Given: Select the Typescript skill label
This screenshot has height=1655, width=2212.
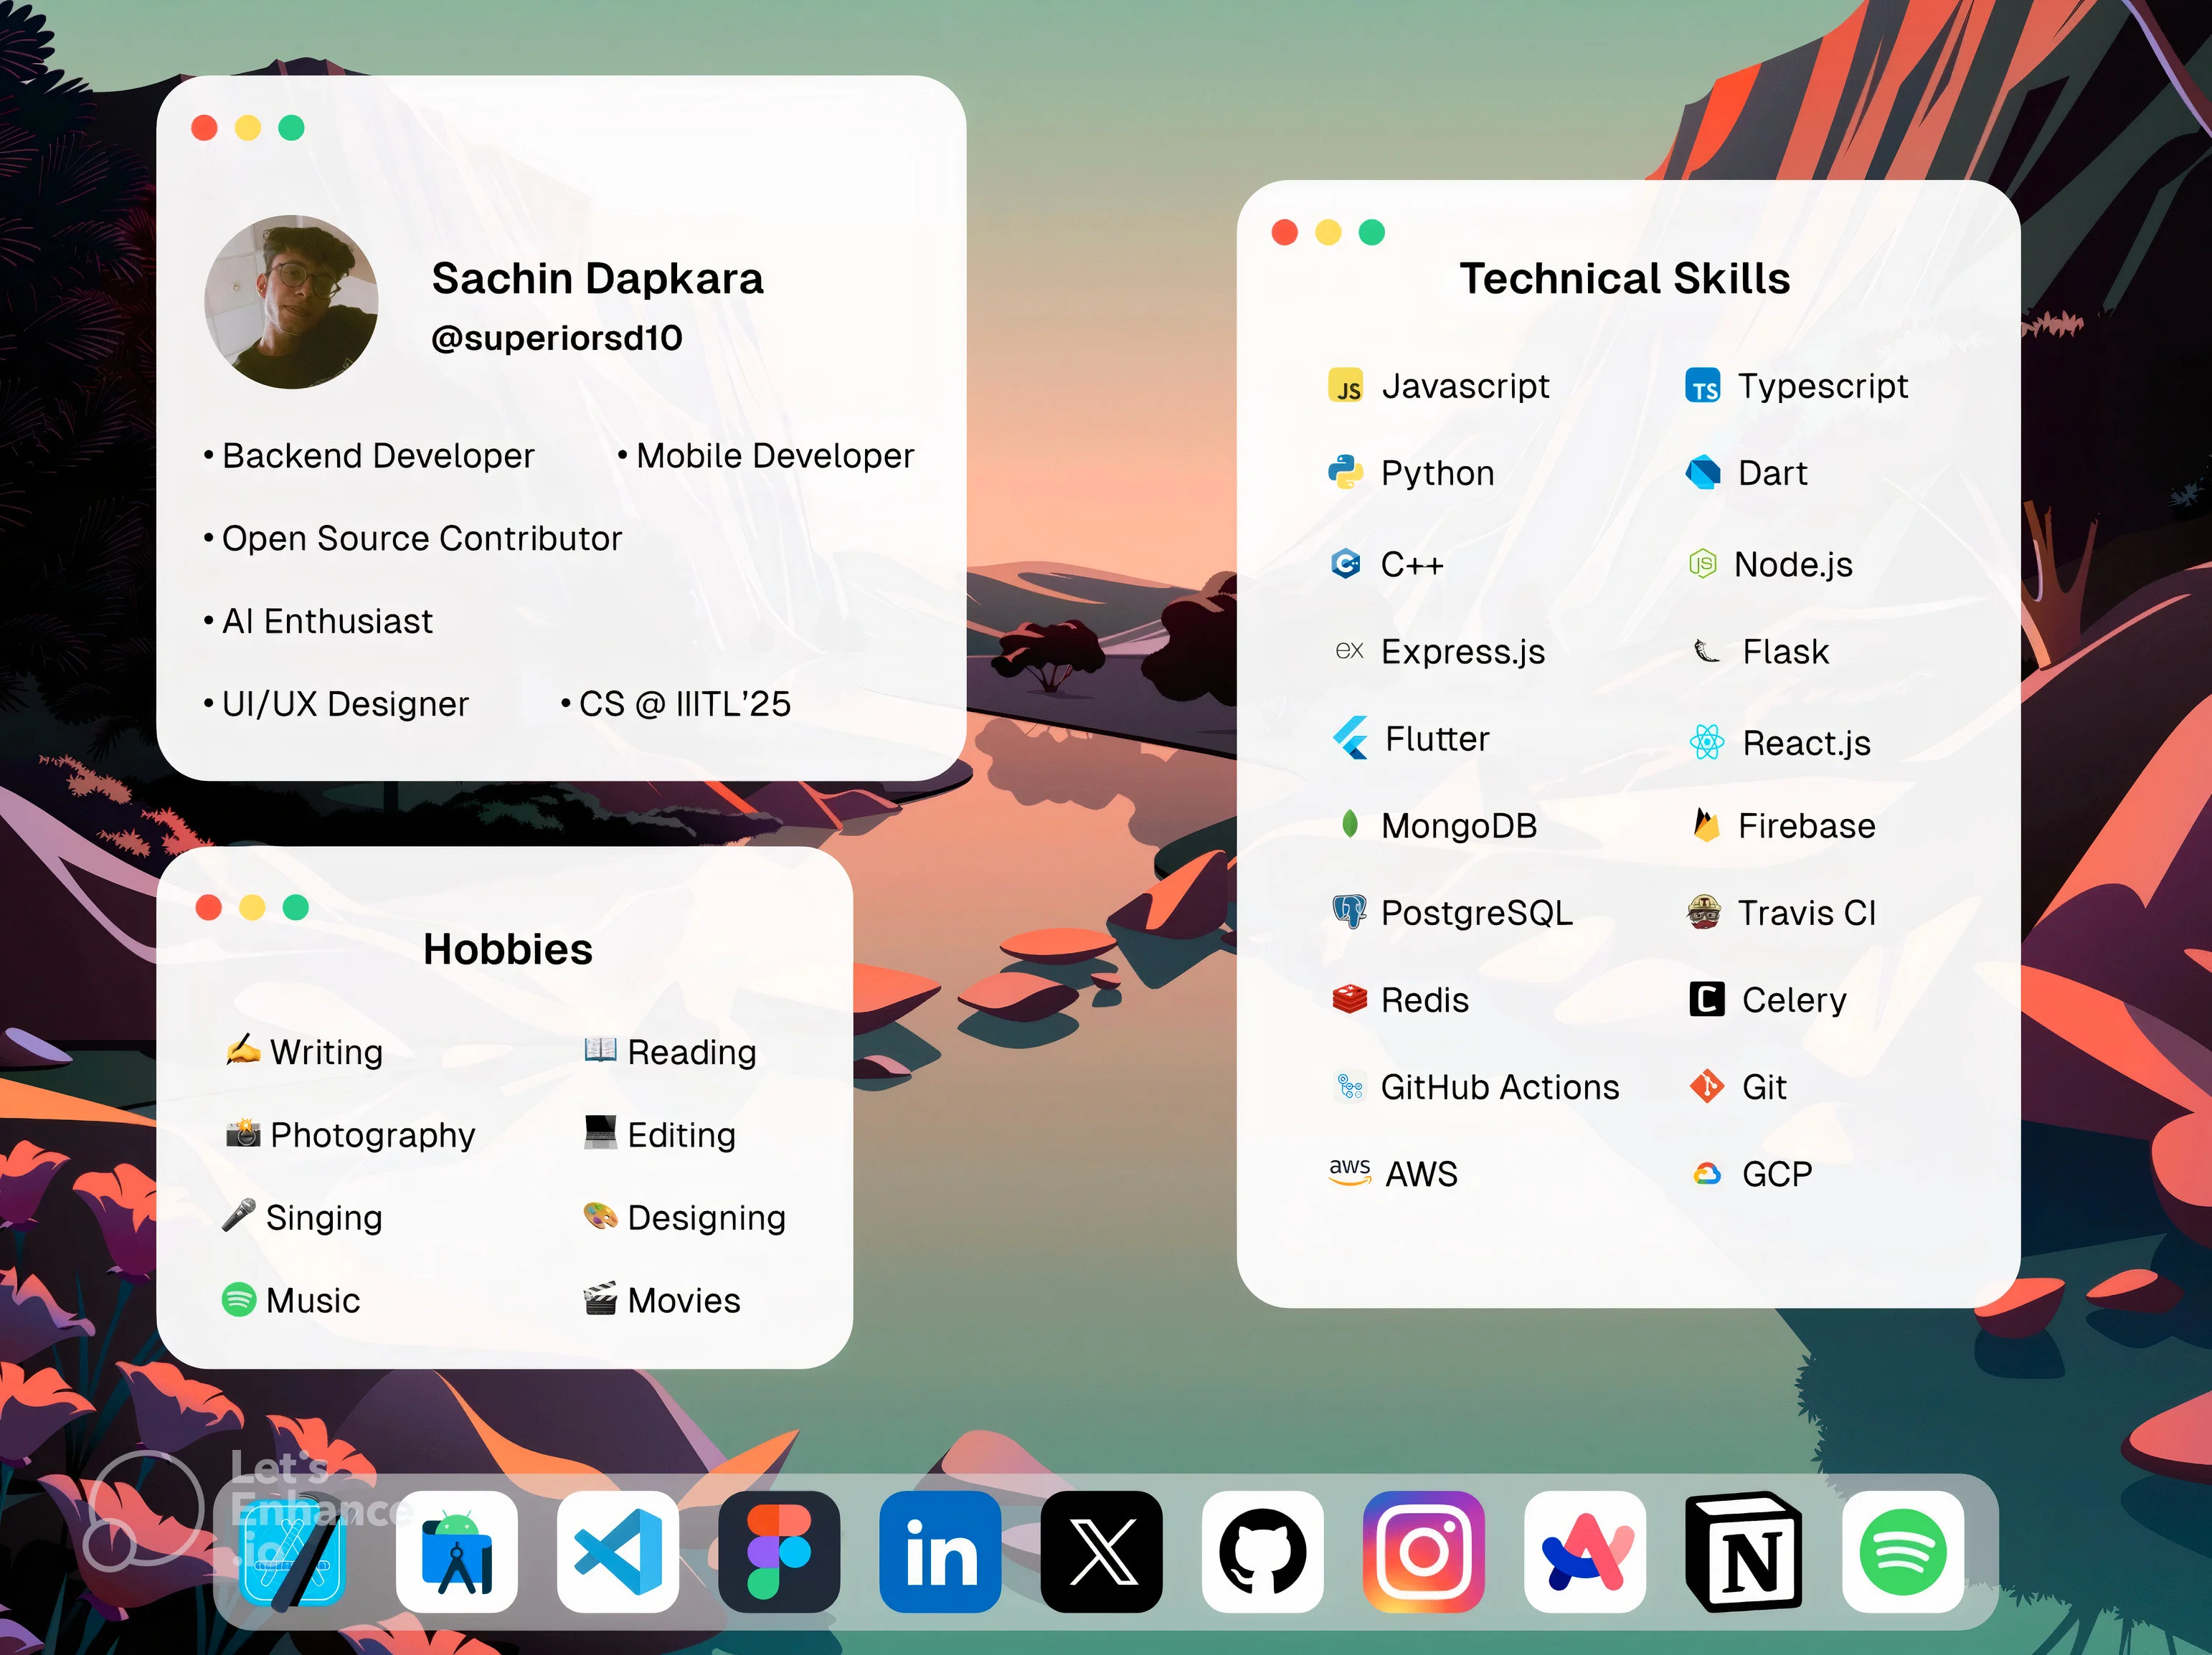Looking at the screenshot, I should pyautogui.click(x=1822, y=386).
